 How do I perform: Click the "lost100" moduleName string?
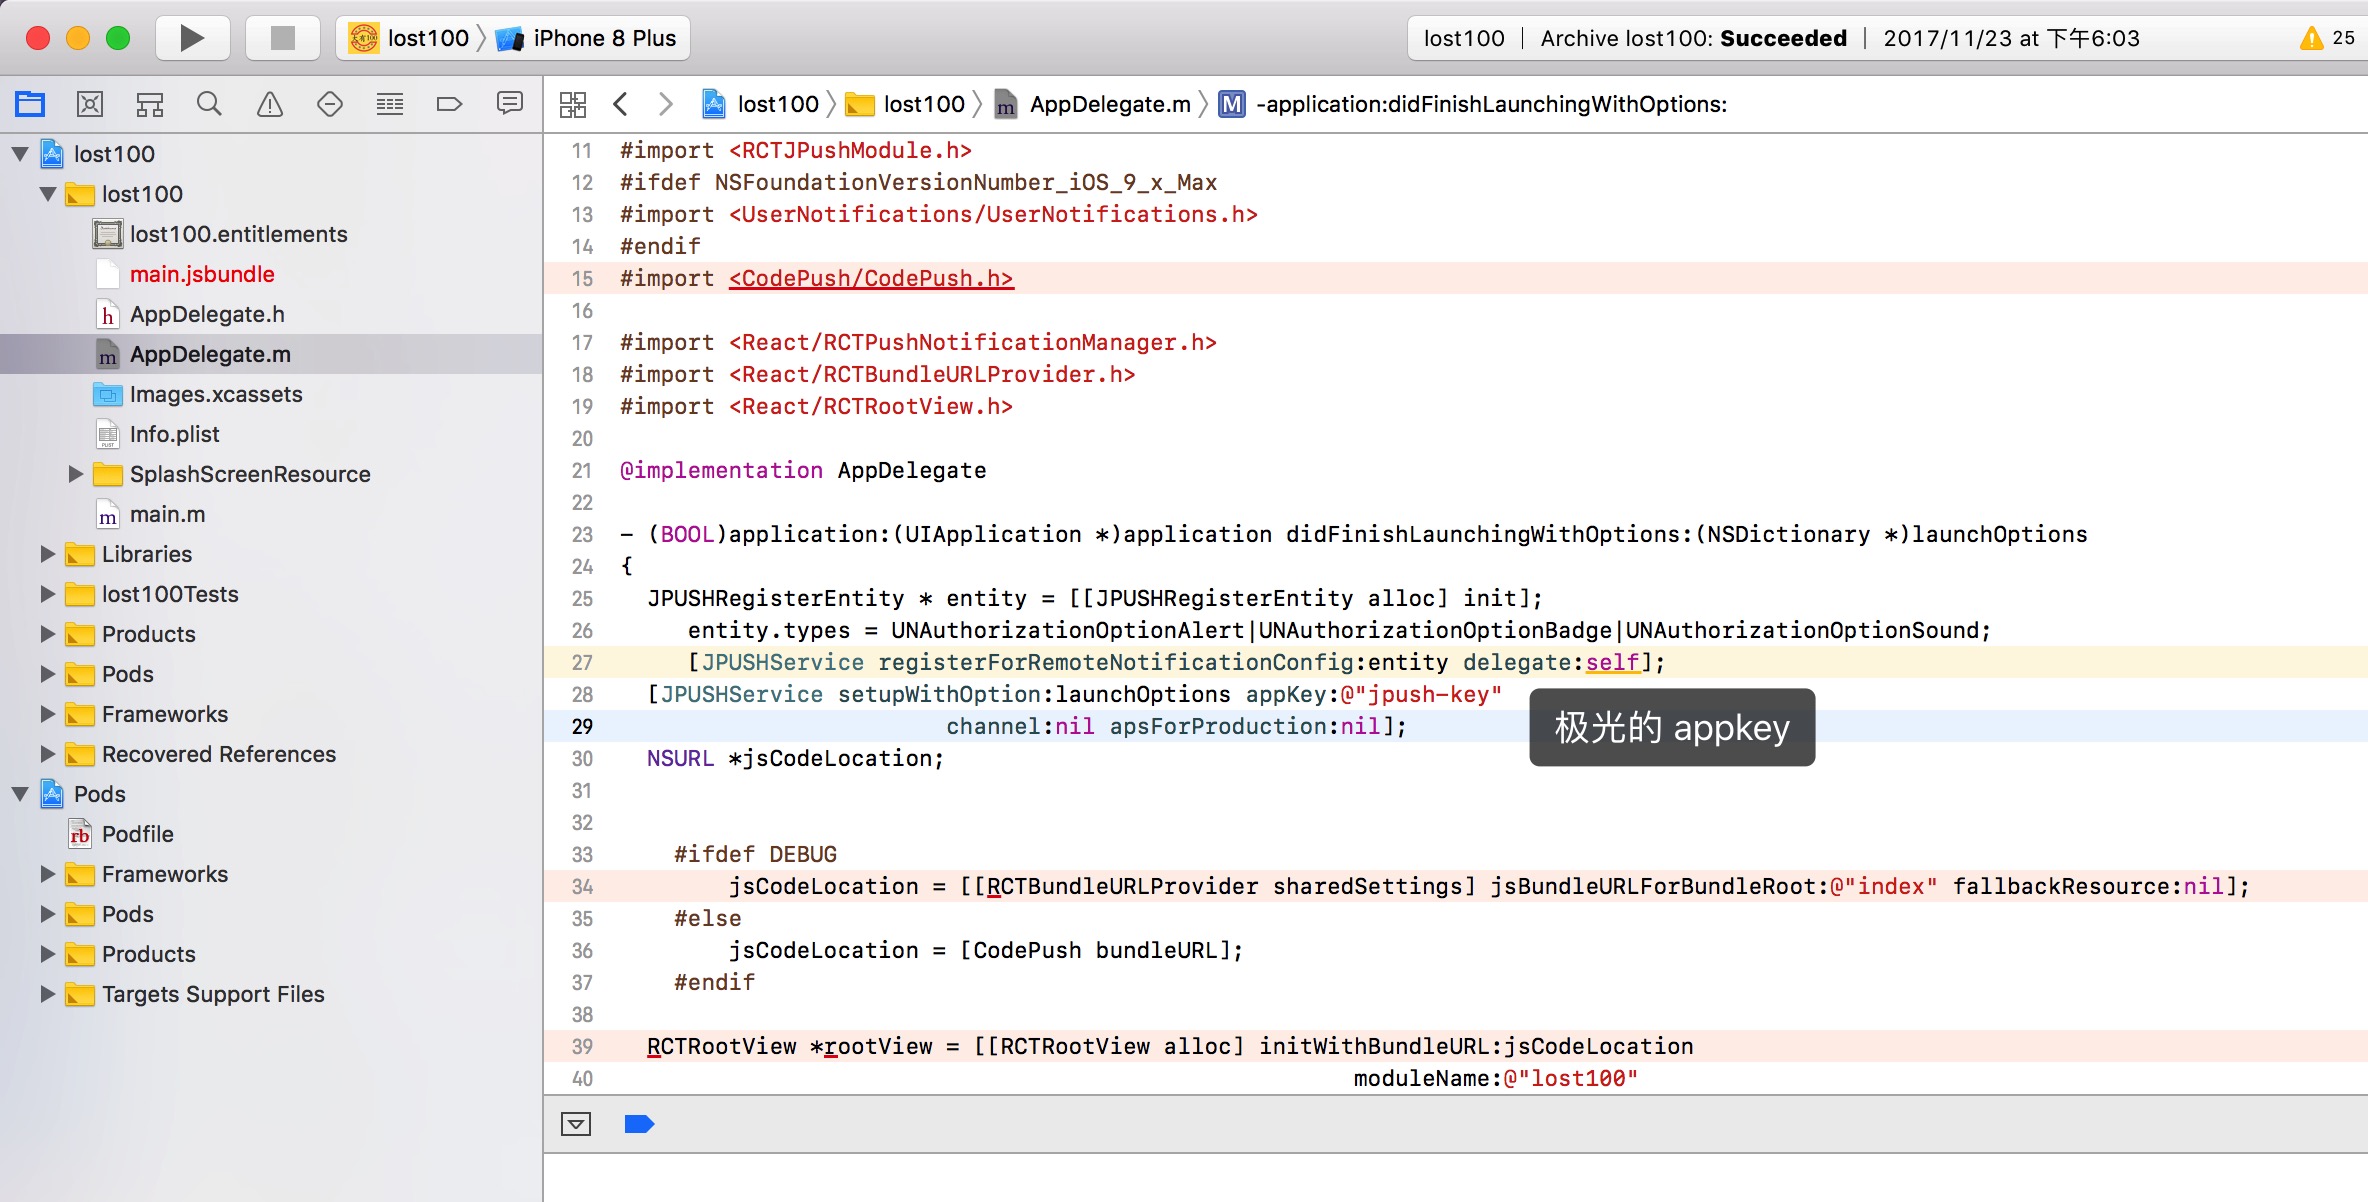click(1571, 1078)
